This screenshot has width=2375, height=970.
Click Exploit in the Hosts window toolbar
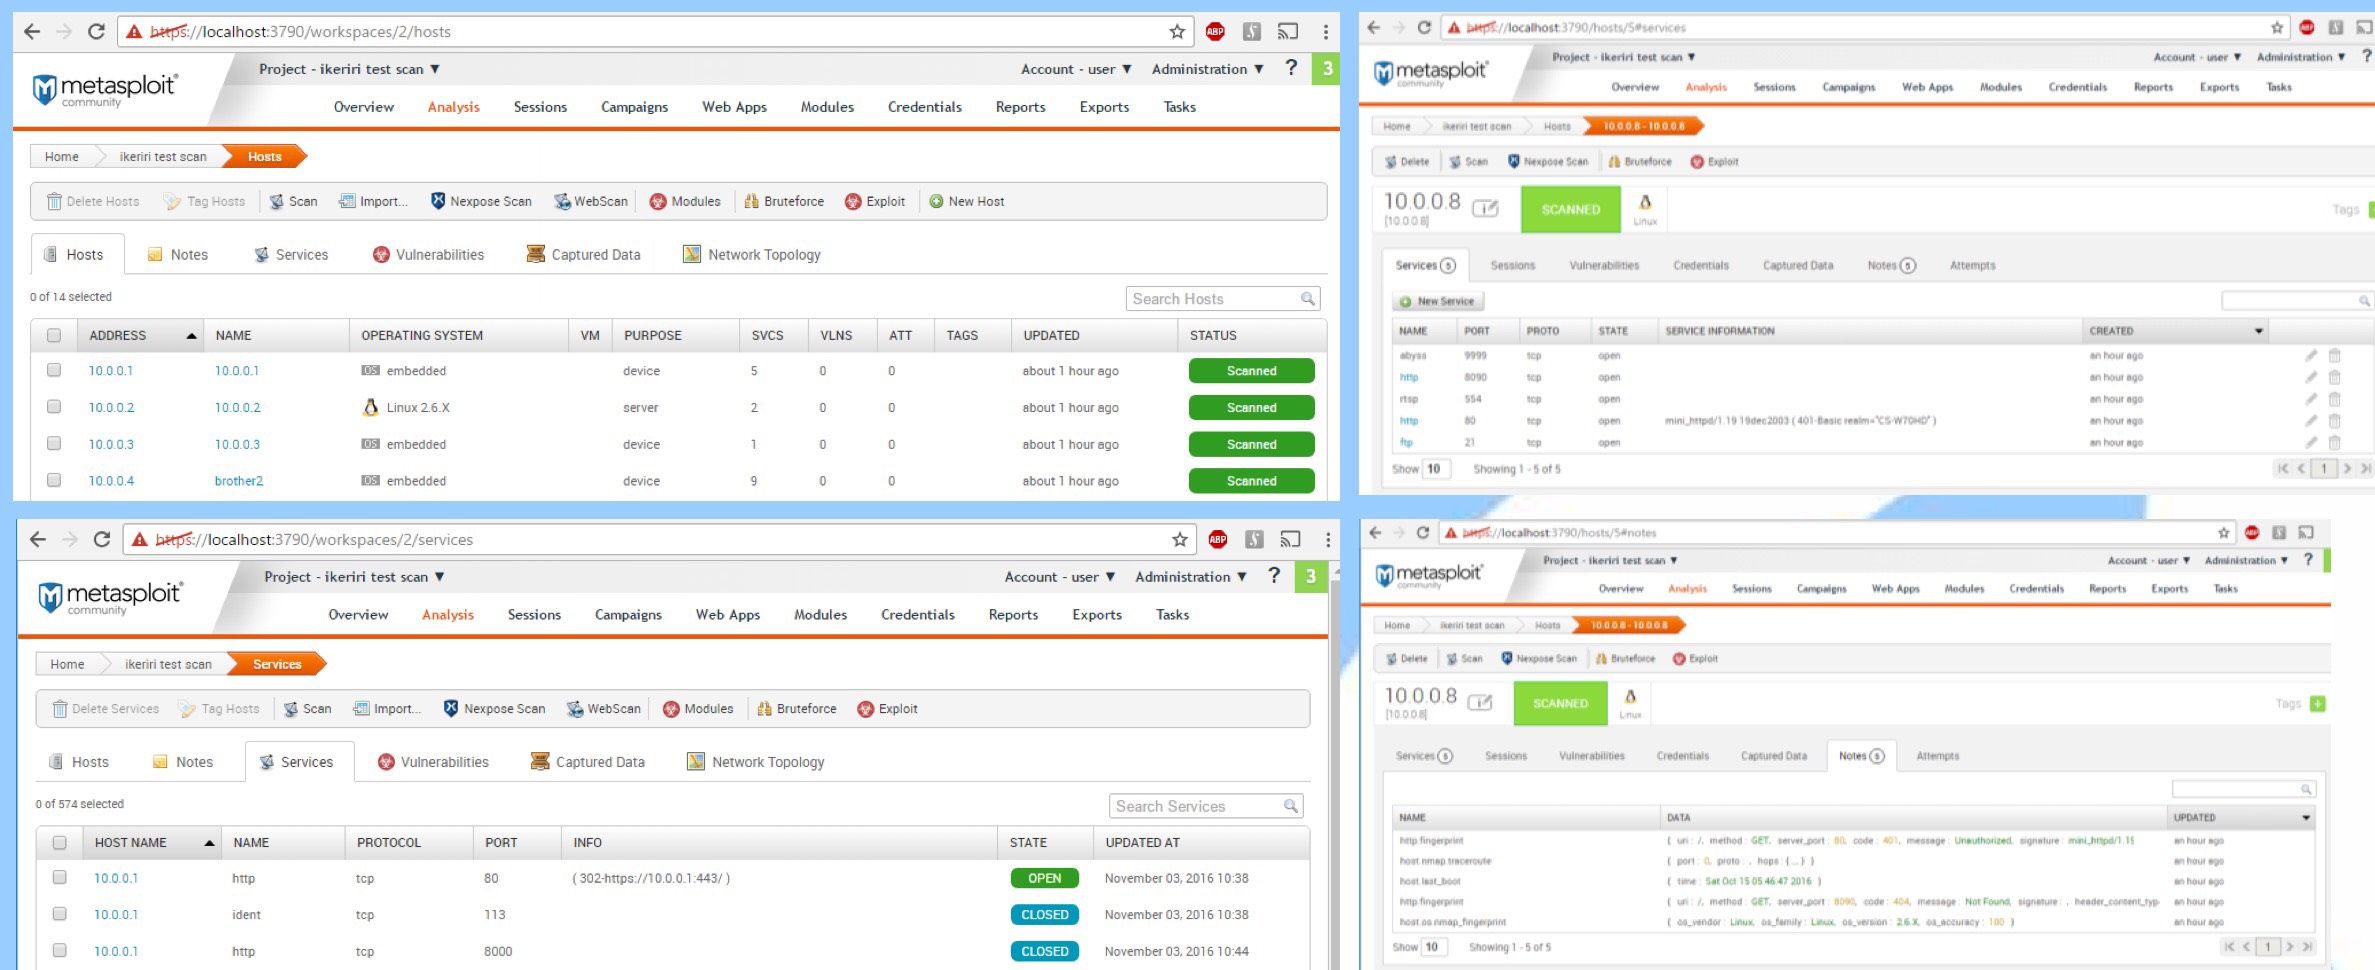(x=875, y=201)
